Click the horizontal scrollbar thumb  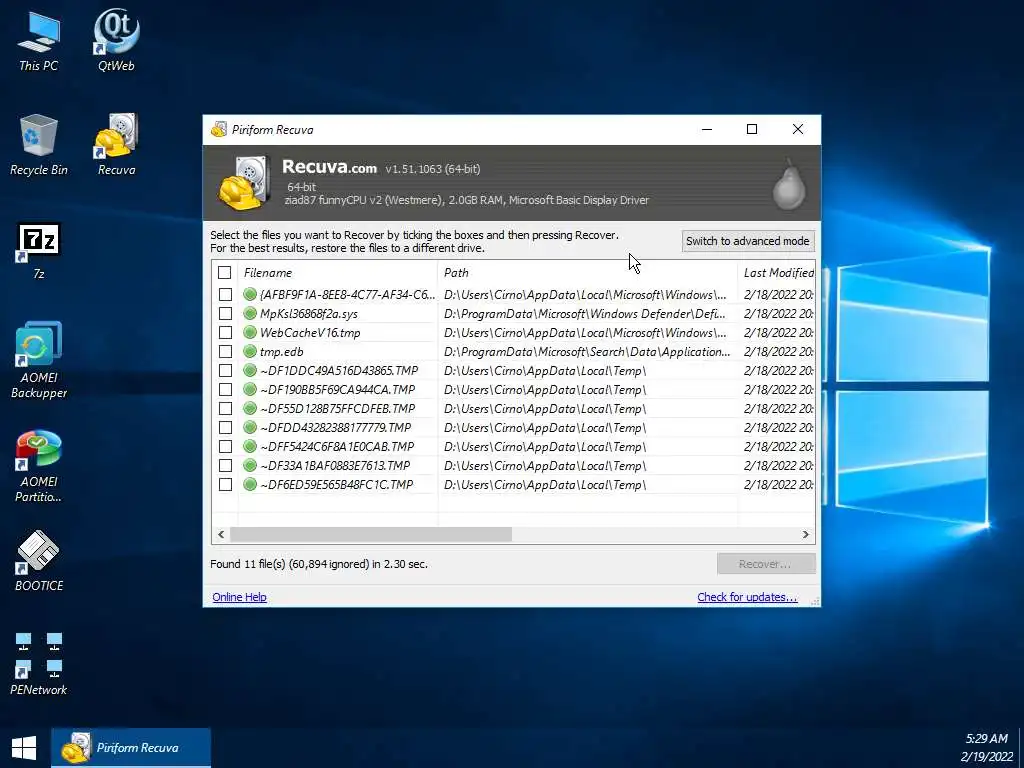(371, 534)
